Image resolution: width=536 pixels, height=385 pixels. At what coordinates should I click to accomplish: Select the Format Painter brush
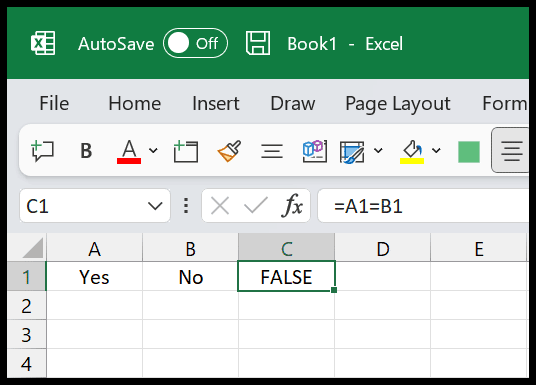(229, 151)
